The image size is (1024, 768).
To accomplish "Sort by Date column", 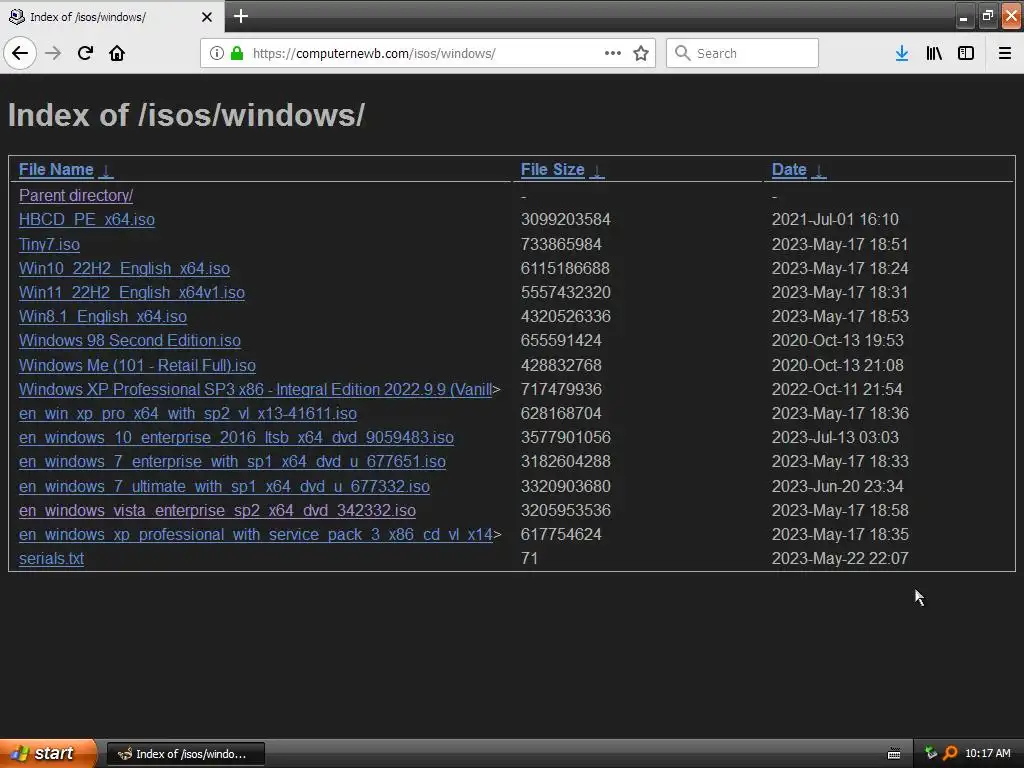I will tap(789, 170).
